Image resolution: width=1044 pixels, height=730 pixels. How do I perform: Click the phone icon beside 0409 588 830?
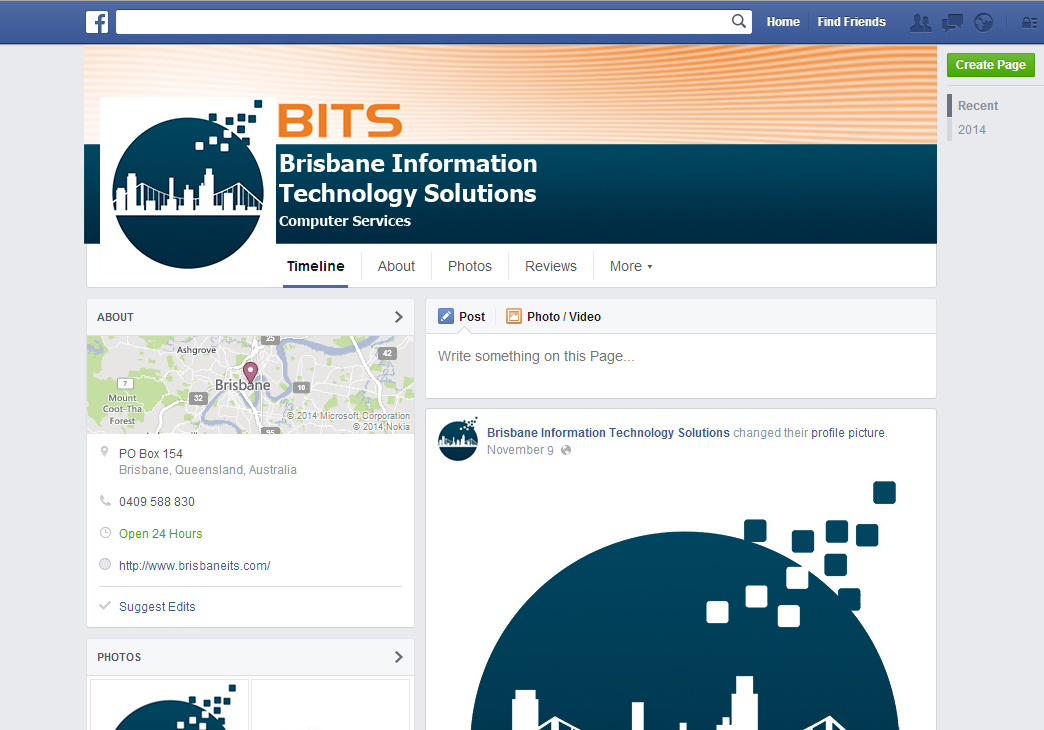tap(105, 501)
